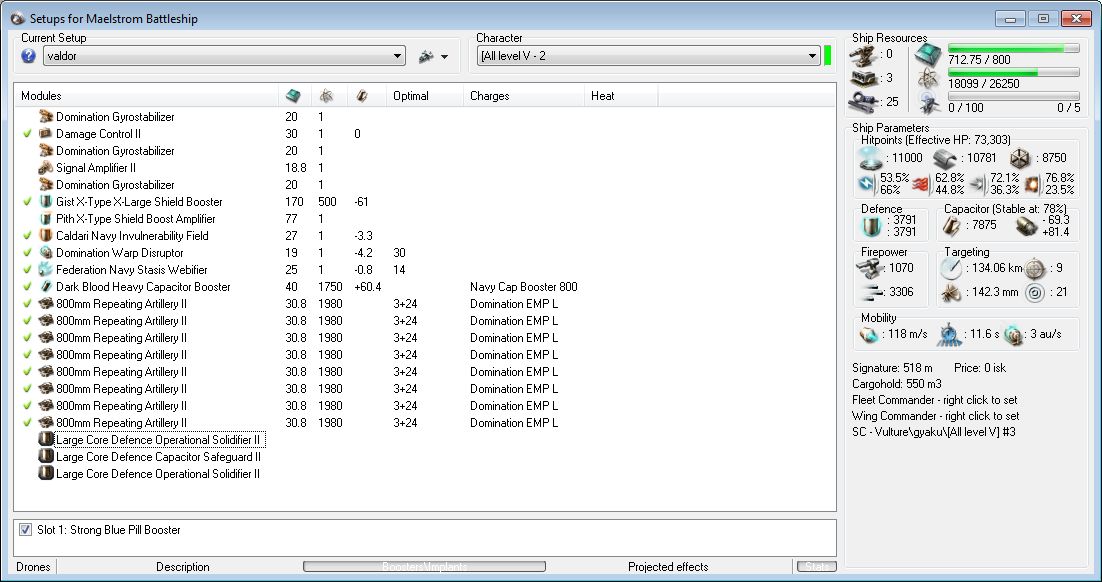Click the Domination Warp Disruptor icon

[46, 253]
